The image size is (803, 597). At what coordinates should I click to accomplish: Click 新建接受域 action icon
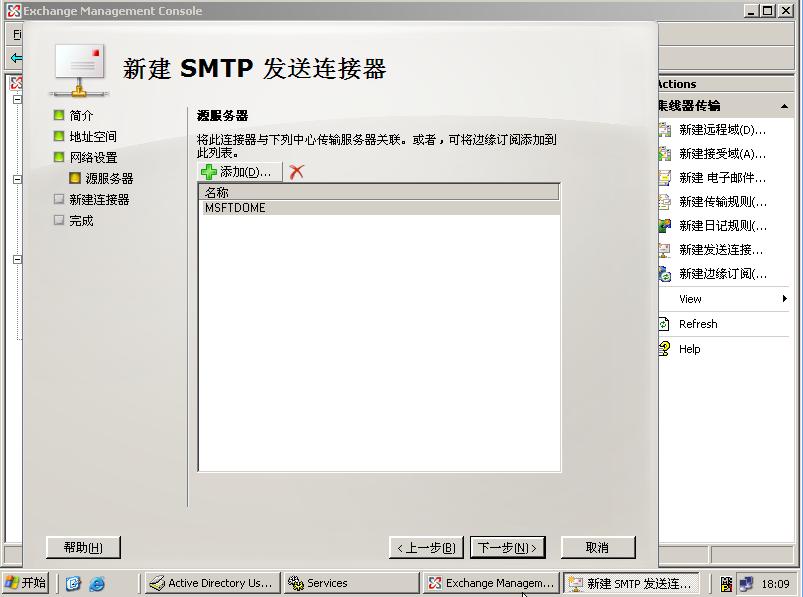[665, 154]
